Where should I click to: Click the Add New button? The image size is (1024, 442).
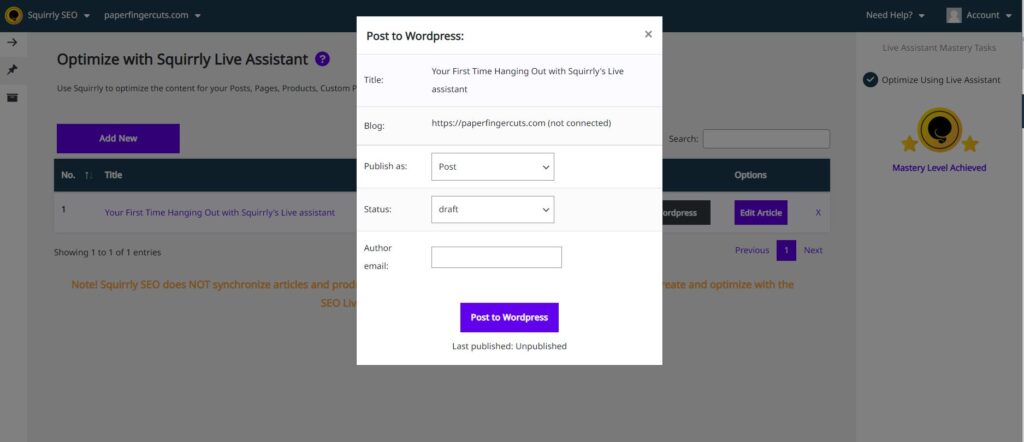(118, 138)
